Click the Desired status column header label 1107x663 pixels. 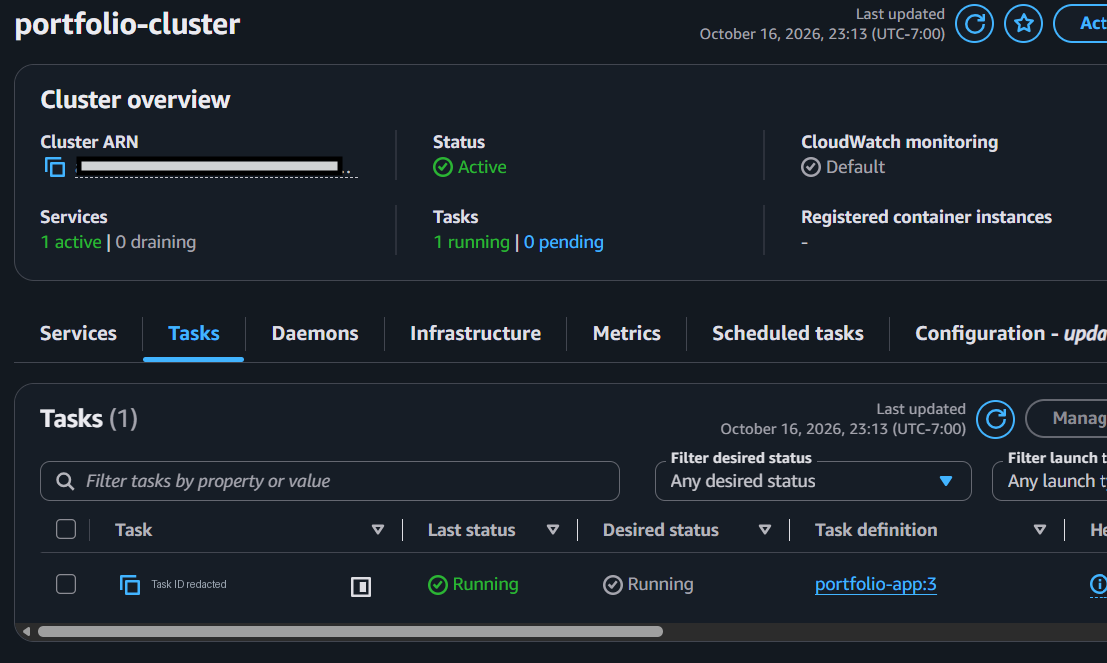(x=661, y=530)
